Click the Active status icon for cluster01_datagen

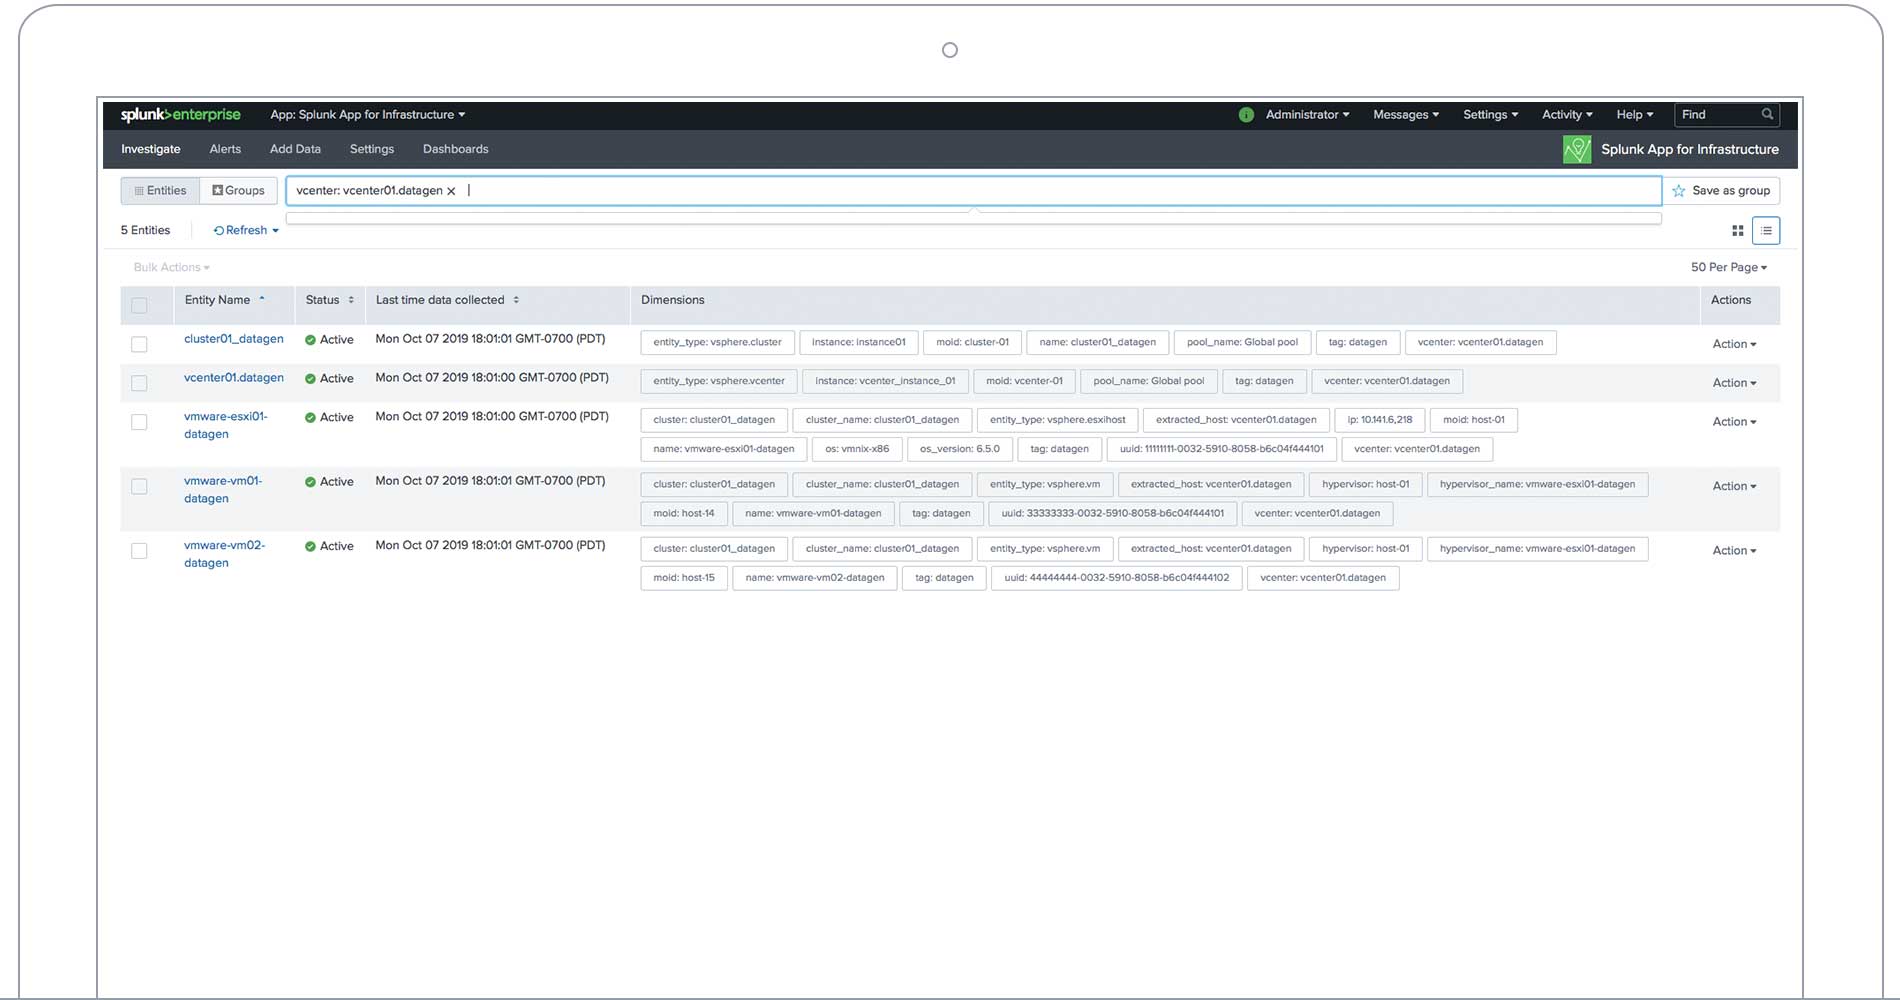coord(310,340)
